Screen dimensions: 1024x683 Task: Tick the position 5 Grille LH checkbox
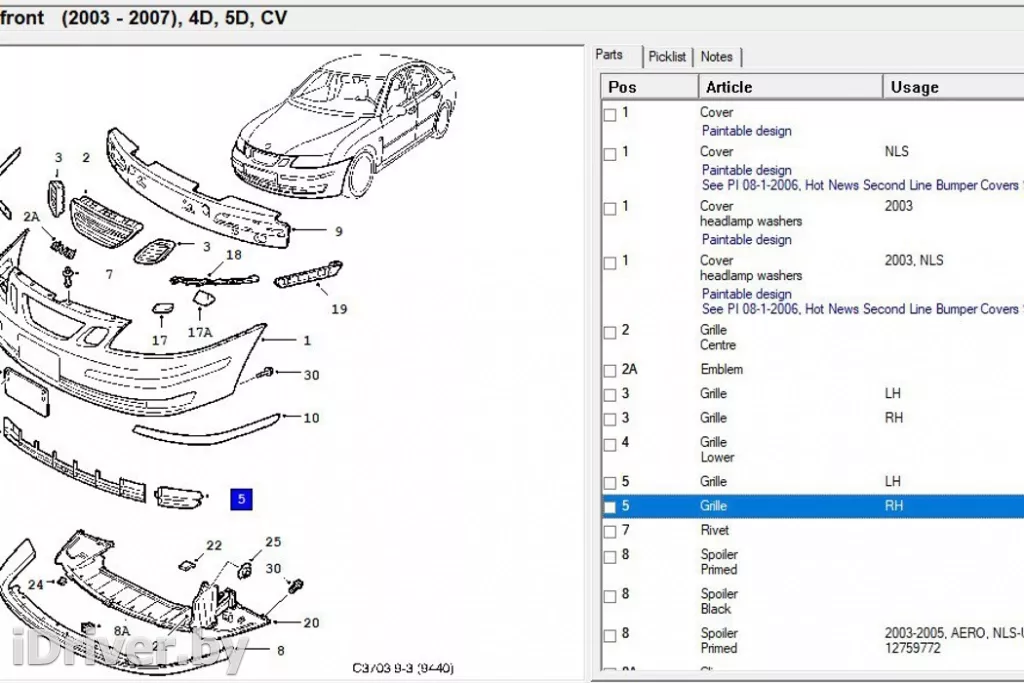(x=610, y=483)
